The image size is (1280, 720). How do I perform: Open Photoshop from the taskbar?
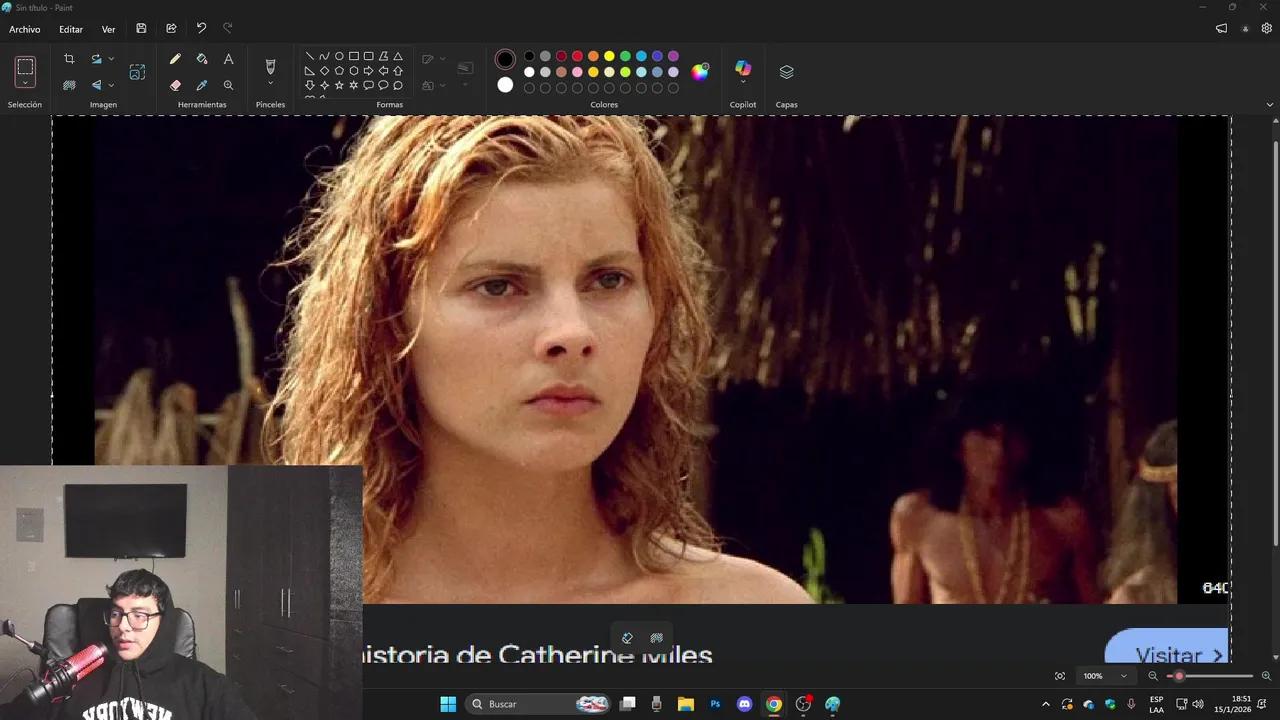[715, 704]
